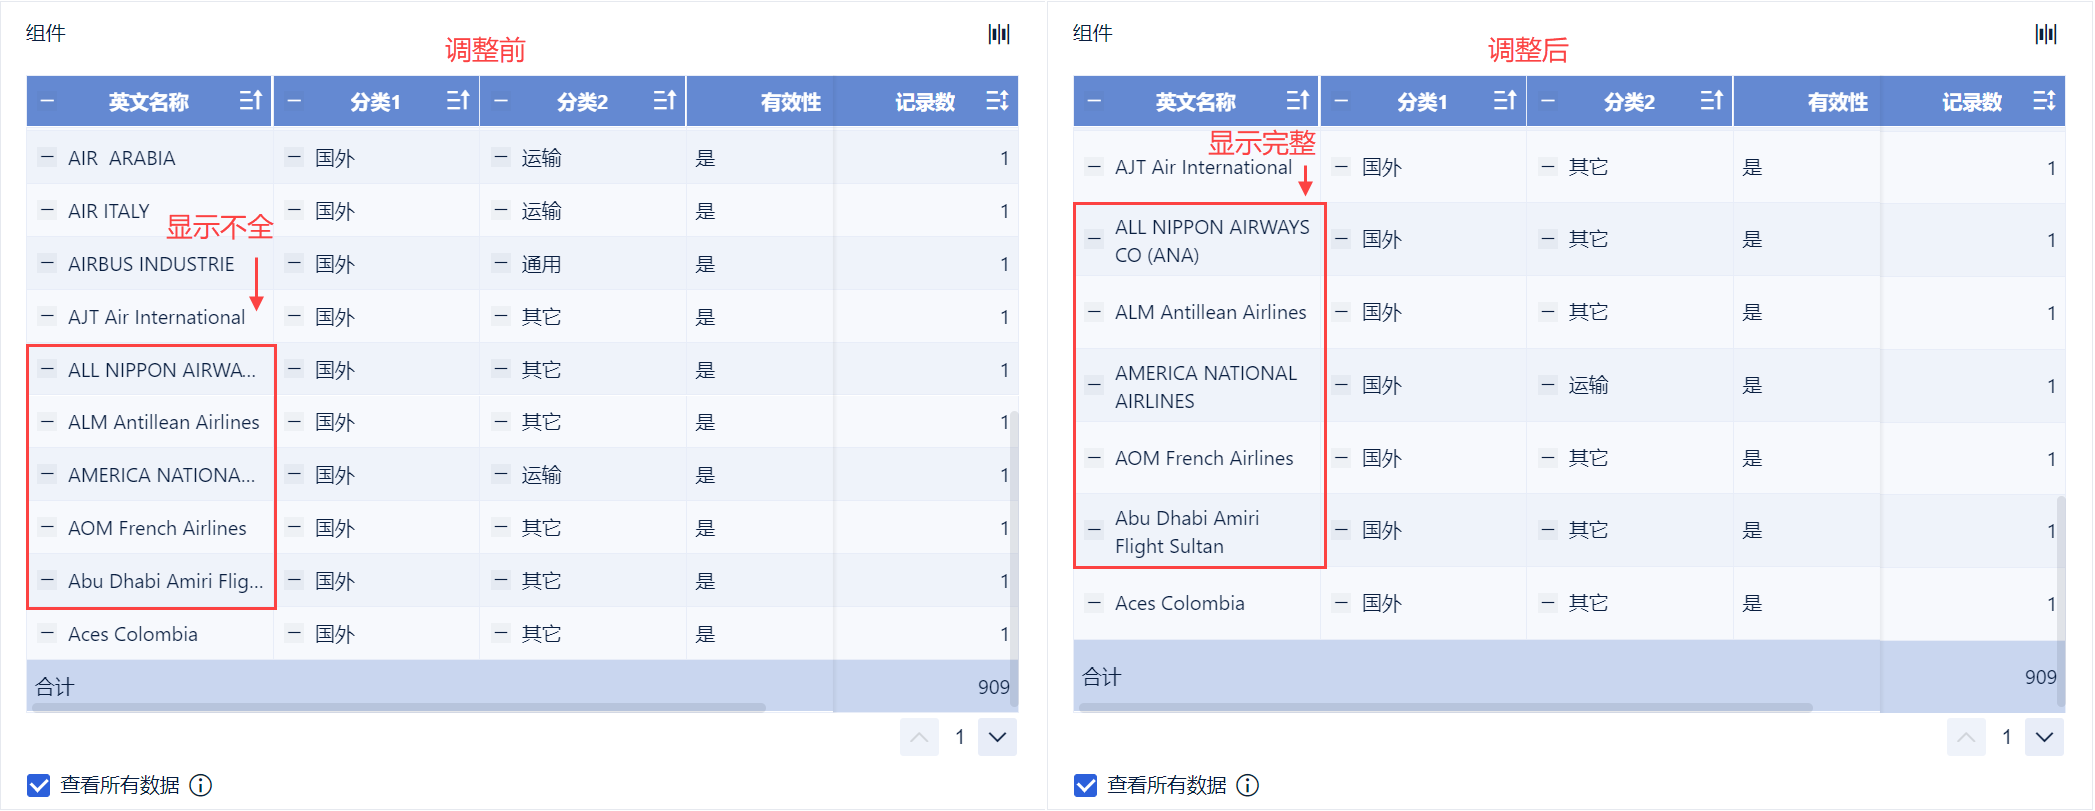Click 909 total value in right table
2095x811 pixels.
point(2040,677)
